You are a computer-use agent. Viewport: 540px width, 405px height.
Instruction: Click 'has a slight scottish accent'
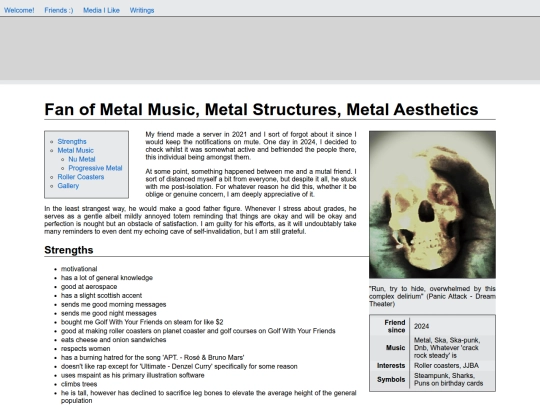pyautogui.click(x=101, y=296)
